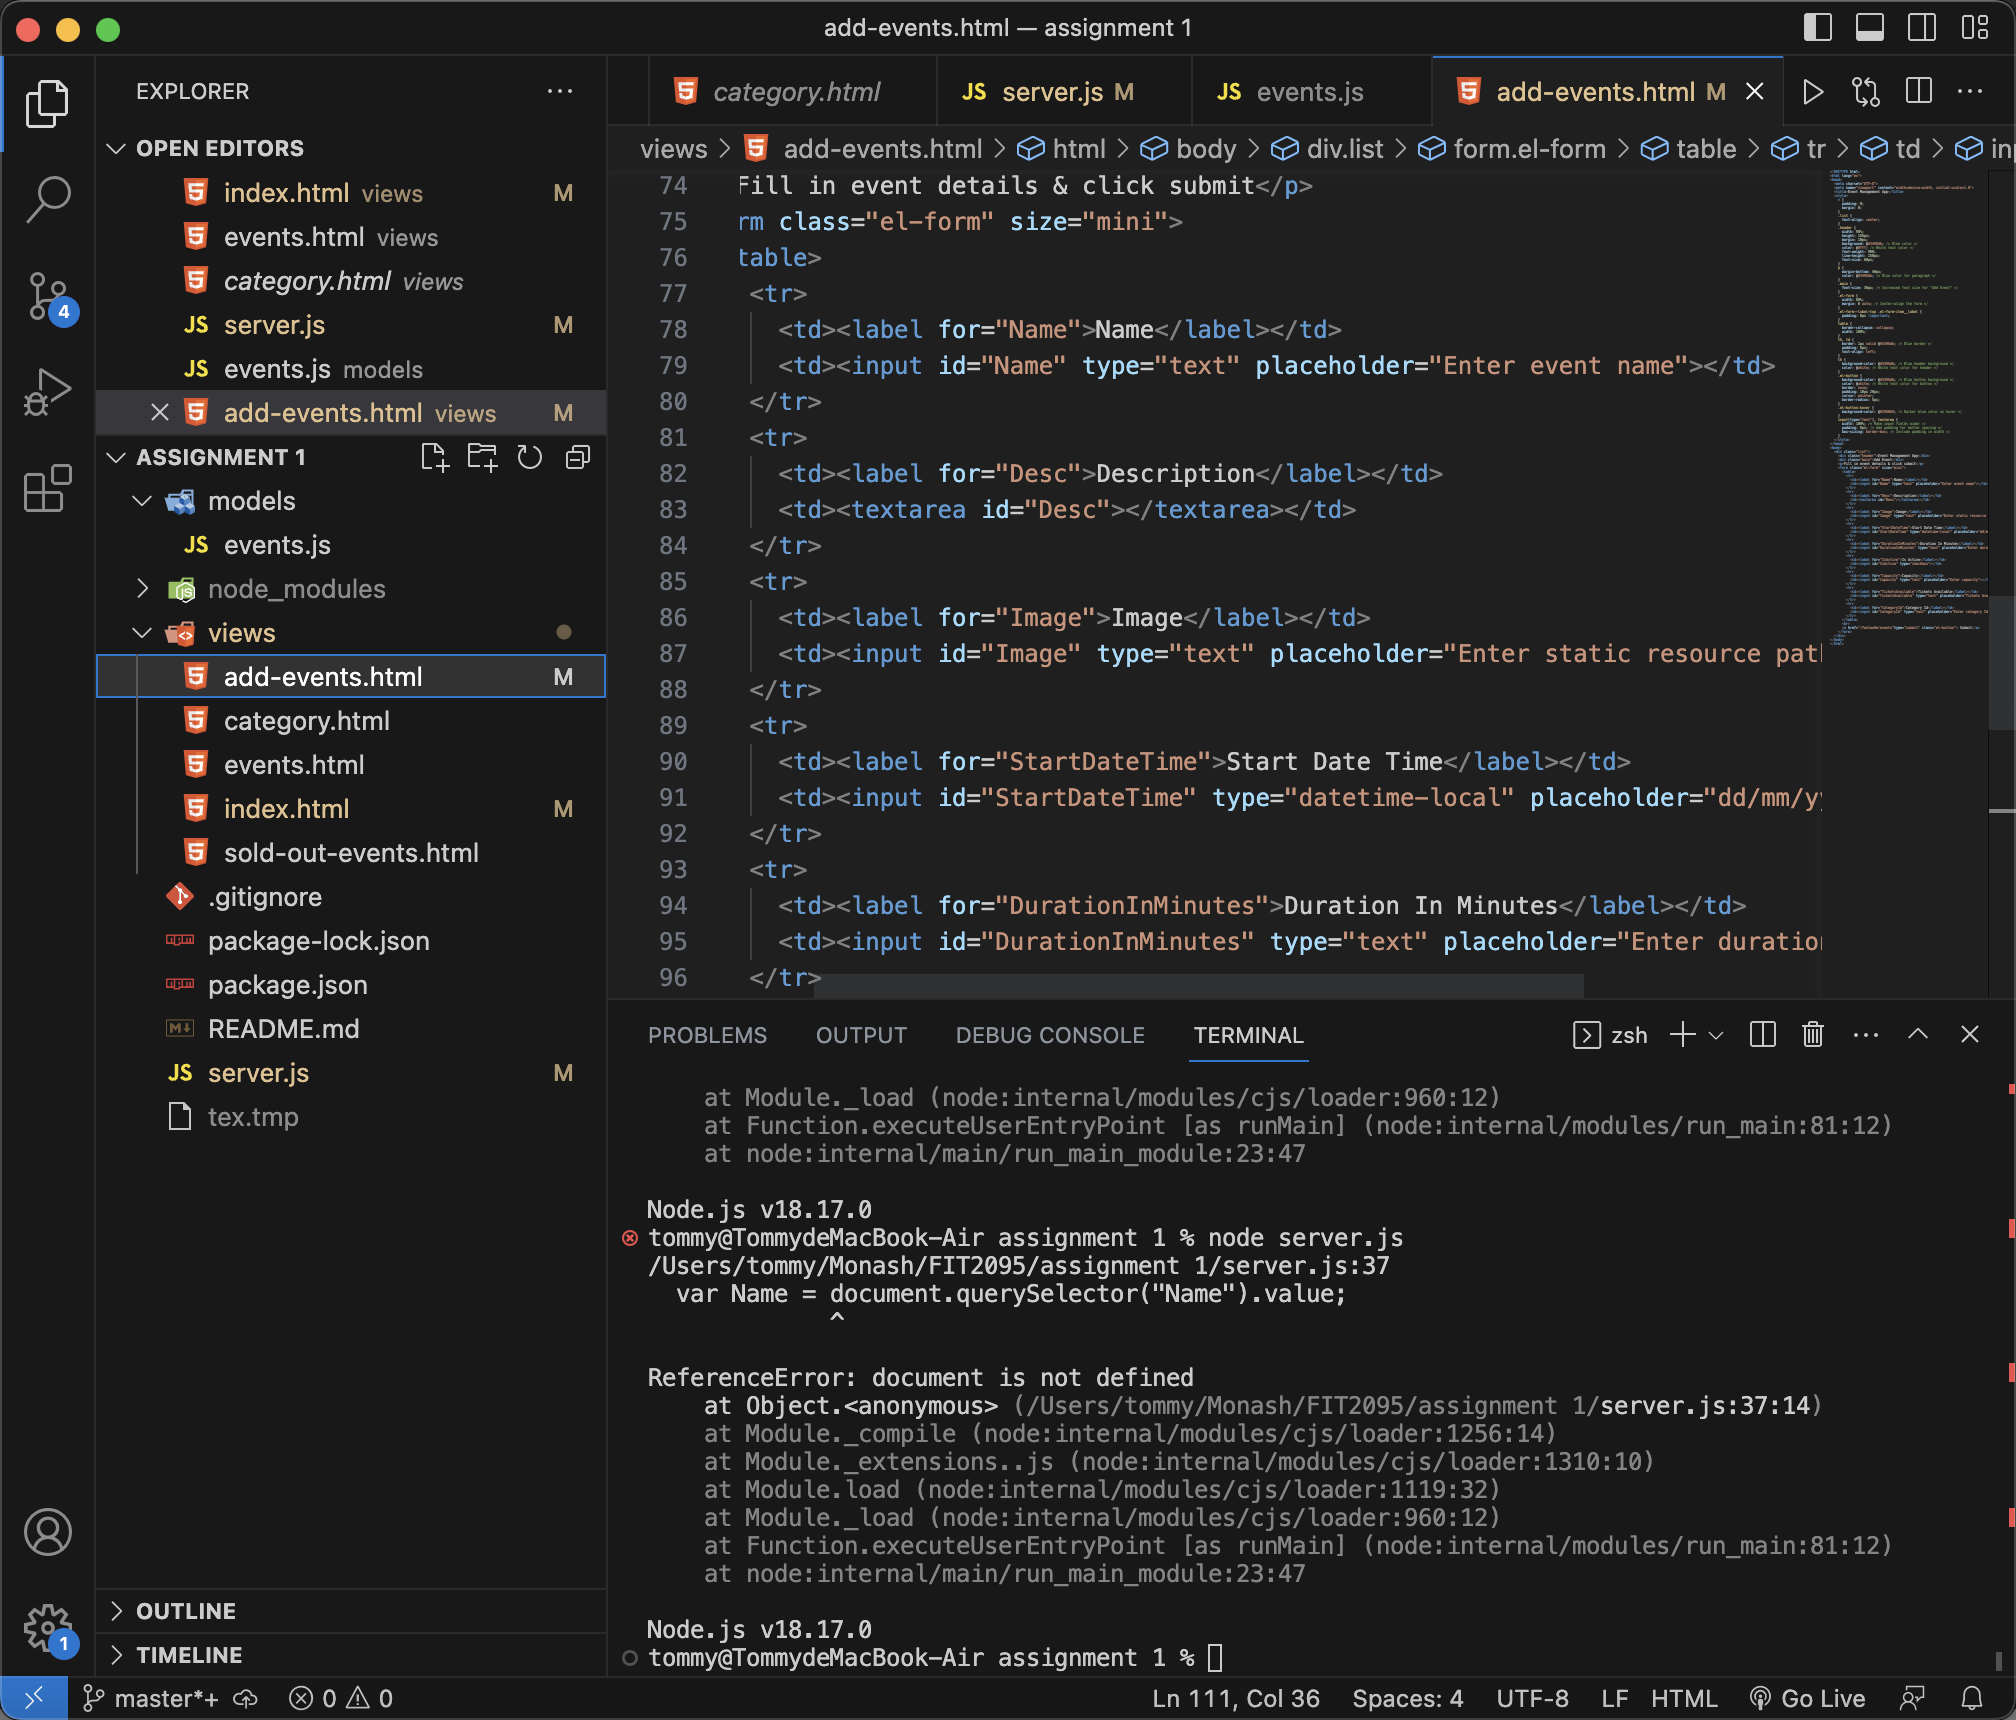Screen dimensions: 2016x1720
Task: Click the feedback icon in status bar
Action: 1913,1698
